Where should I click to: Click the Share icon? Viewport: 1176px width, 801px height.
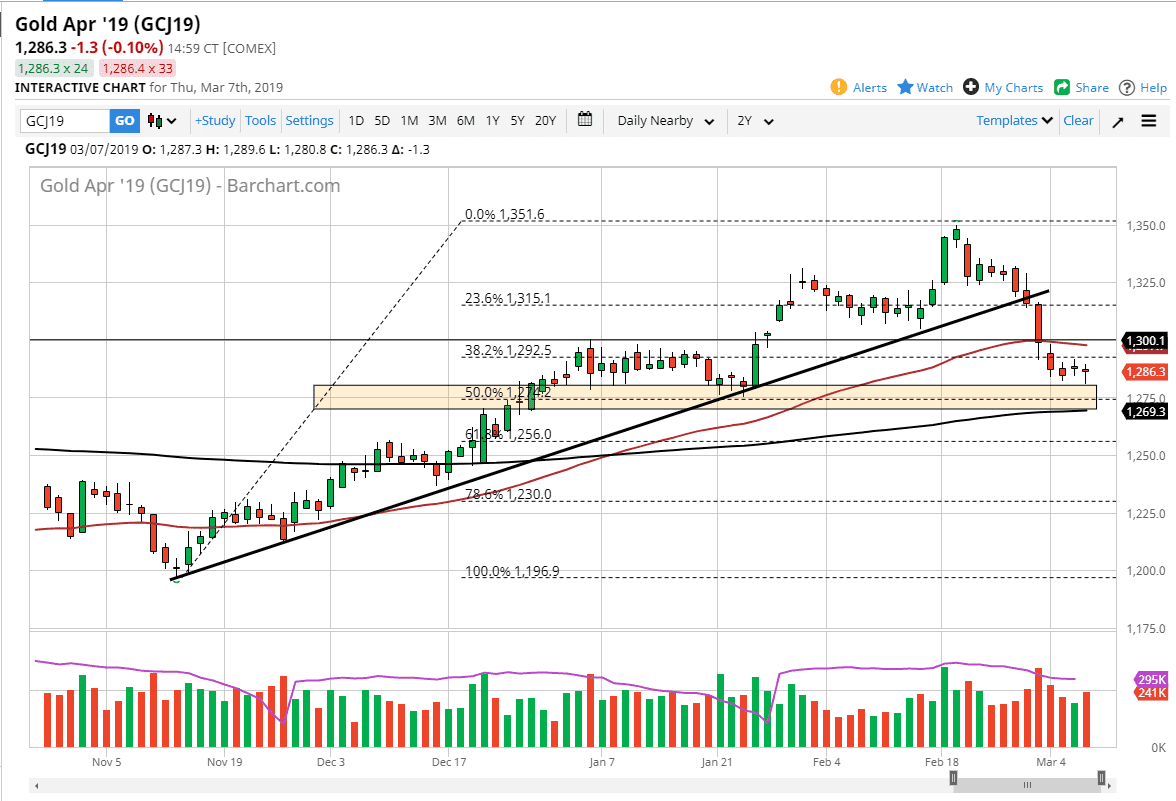[x=1062, y=87]
